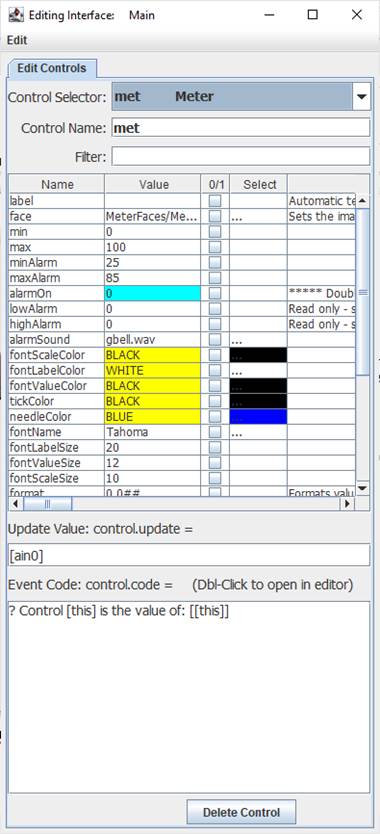380x834 pixels.
Task: Toggle the checkbox in the alarmOn row
Action: [x=215, y=294]
